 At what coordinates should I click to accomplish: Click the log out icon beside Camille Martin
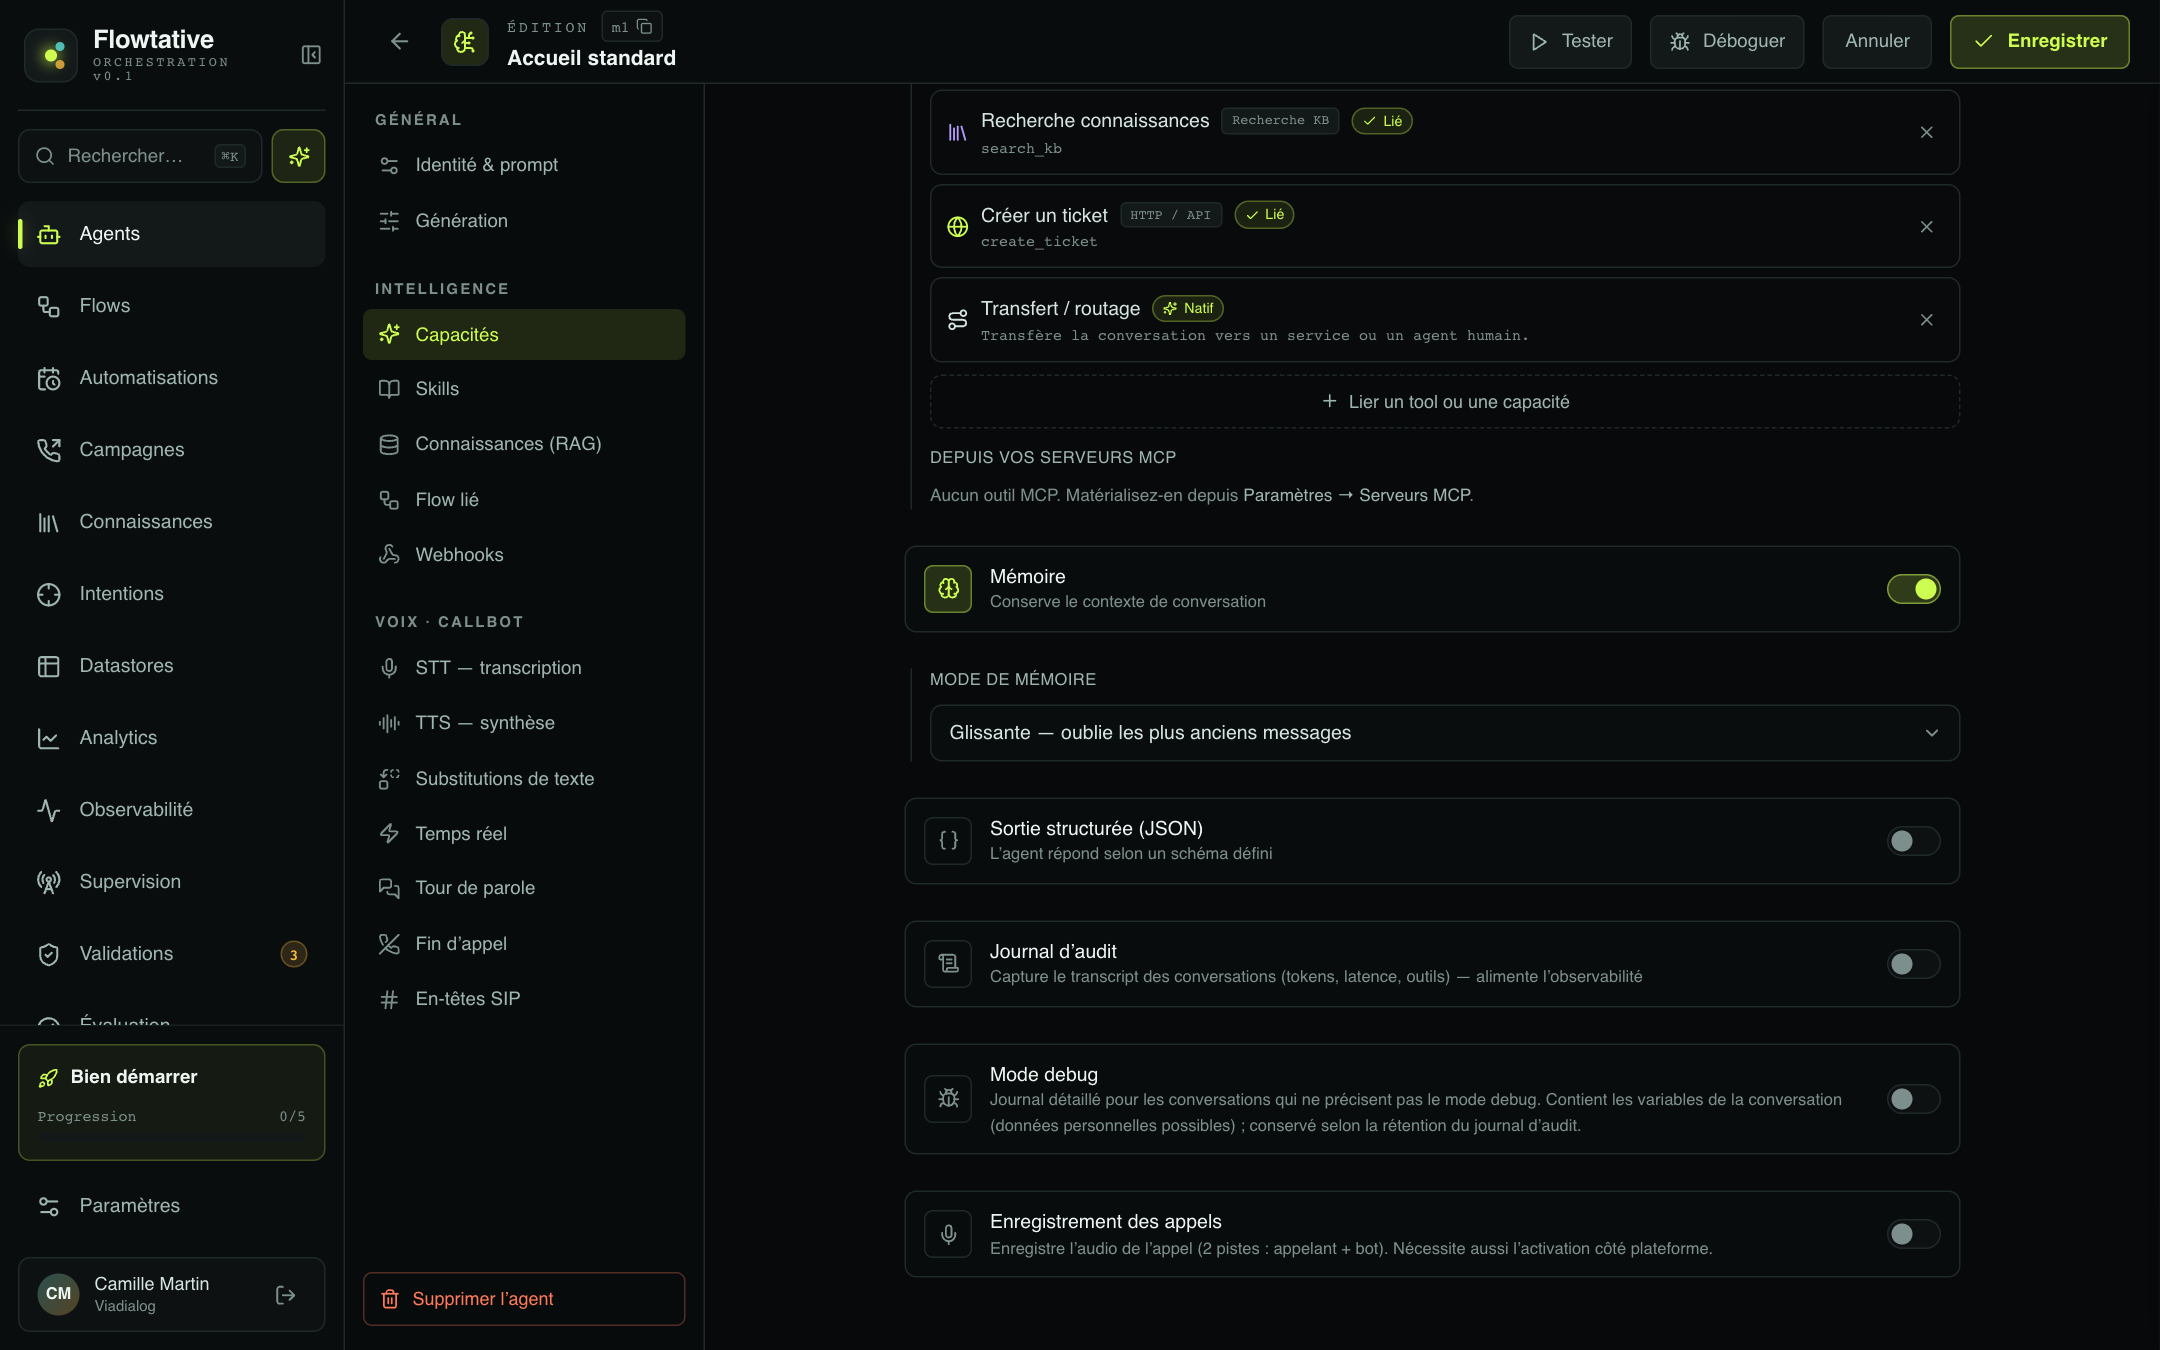click(285, 1295)
